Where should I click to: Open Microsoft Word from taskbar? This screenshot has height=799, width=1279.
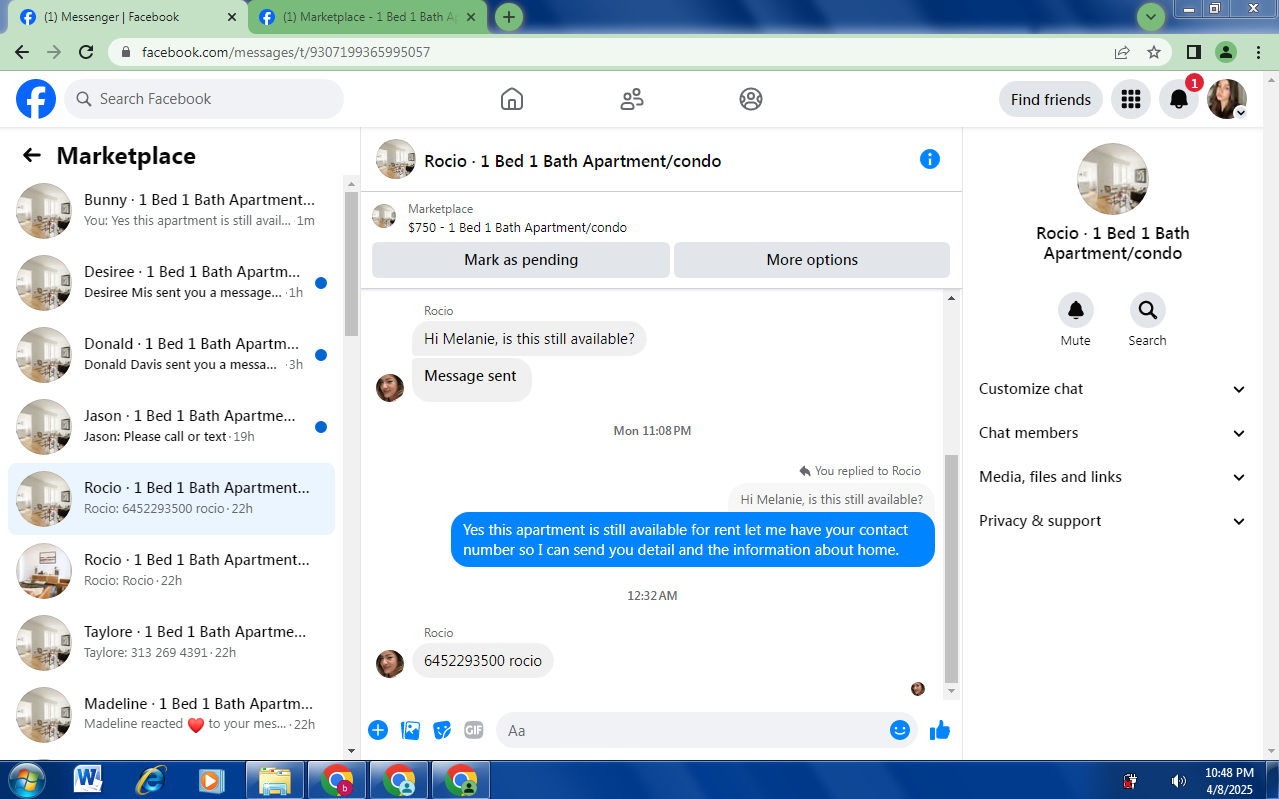(x=88, y=780)
